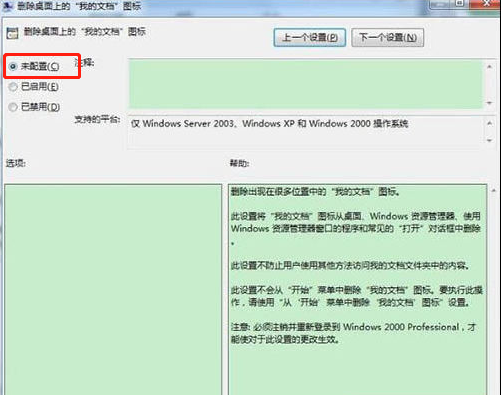The height and width of the screenshot is (395, 501).
Task: Click the 帮助 pane scroll-up arrow
Action: pos(494,191)
